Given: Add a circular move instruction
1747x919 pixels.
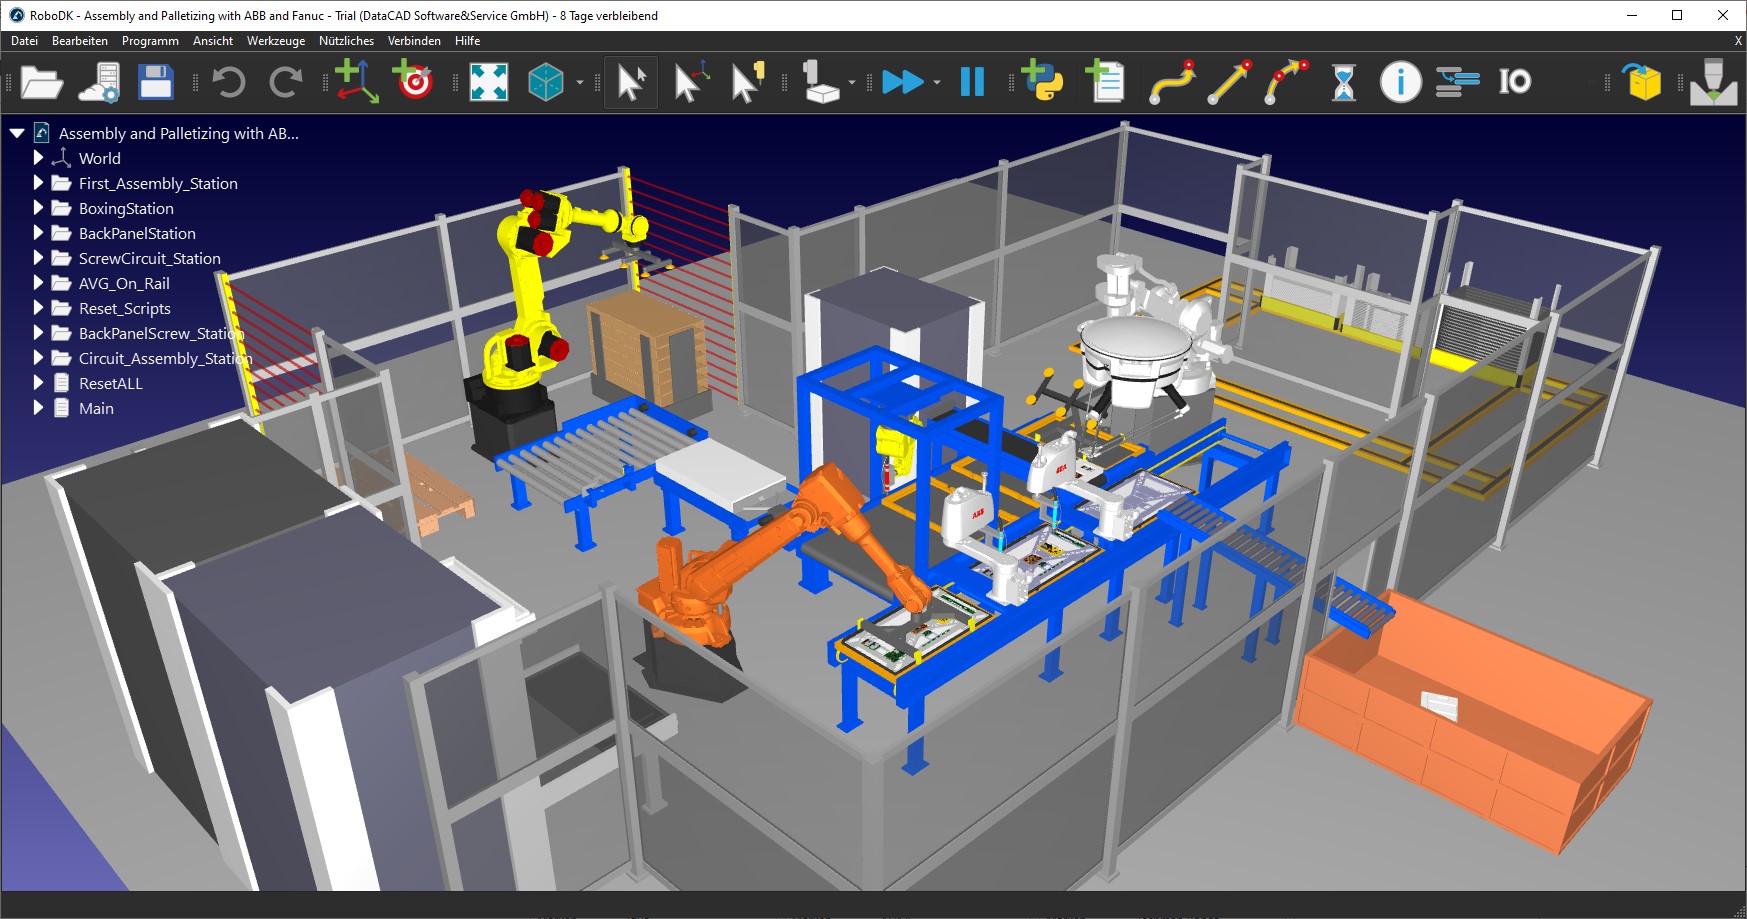Looking at the screenshot, I should click(1286, 82).
